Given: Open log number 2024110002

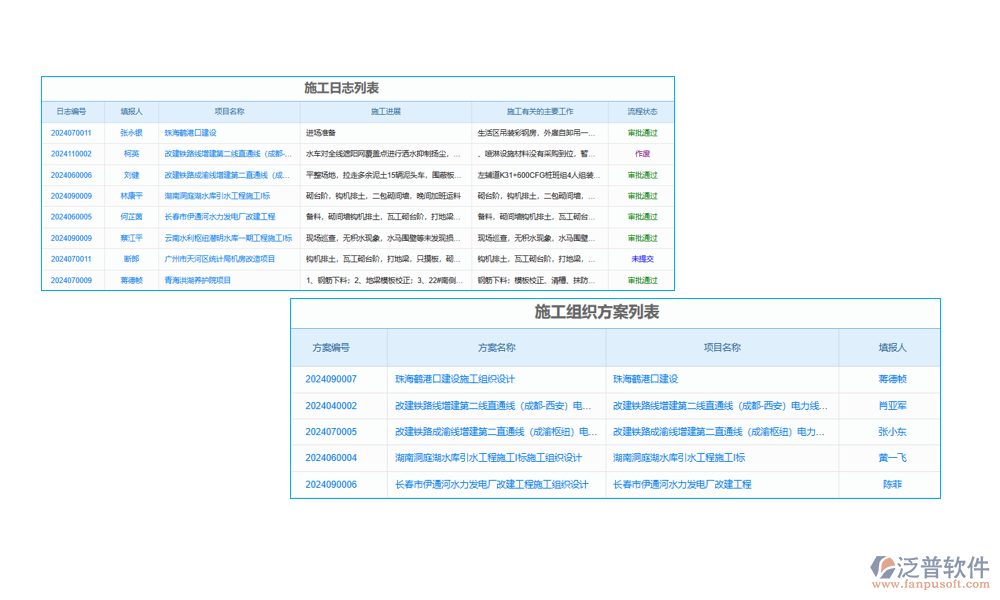Looking at the screenshot, I should click(71, 154).
